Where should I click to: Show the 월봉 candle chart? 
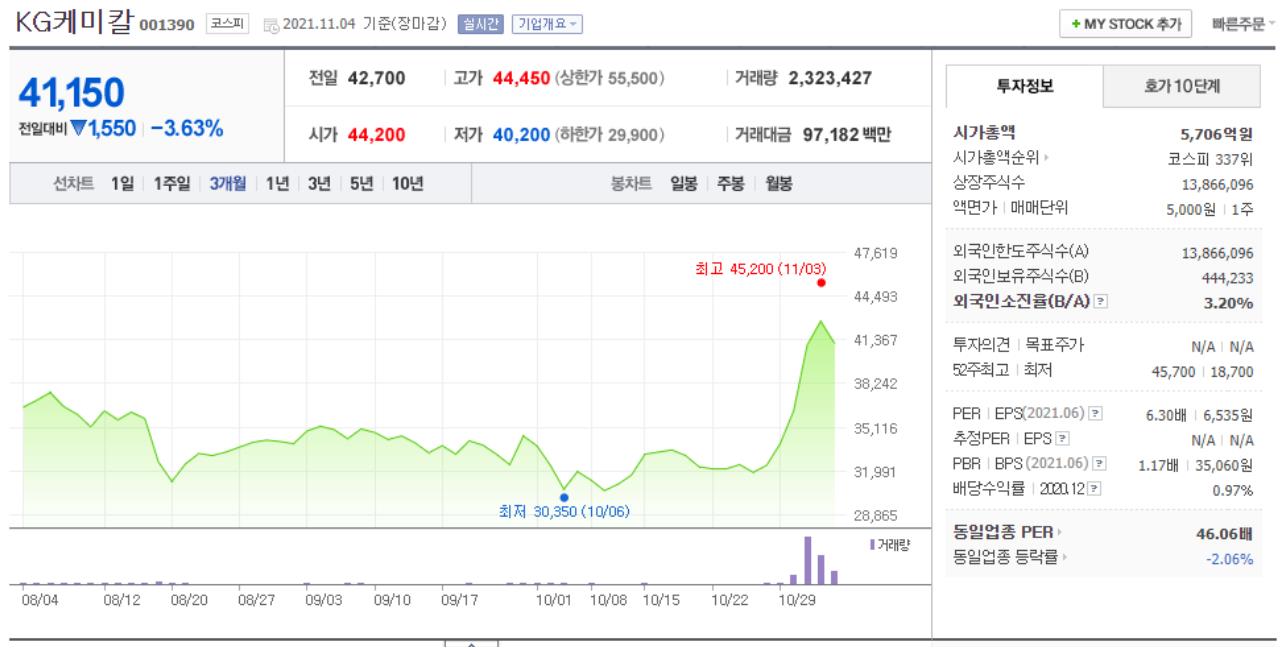[x=779, y=184]
